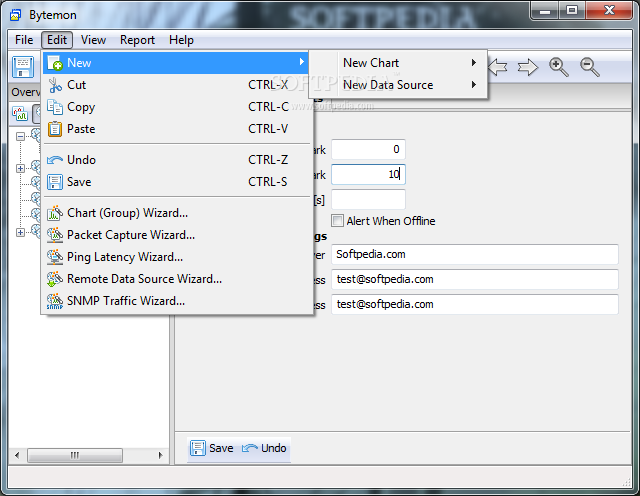Launch Chart (Group) Wizard...
The width and height of the screenshot is (640, 496).
pyautogui.click(x=178, y=213)
